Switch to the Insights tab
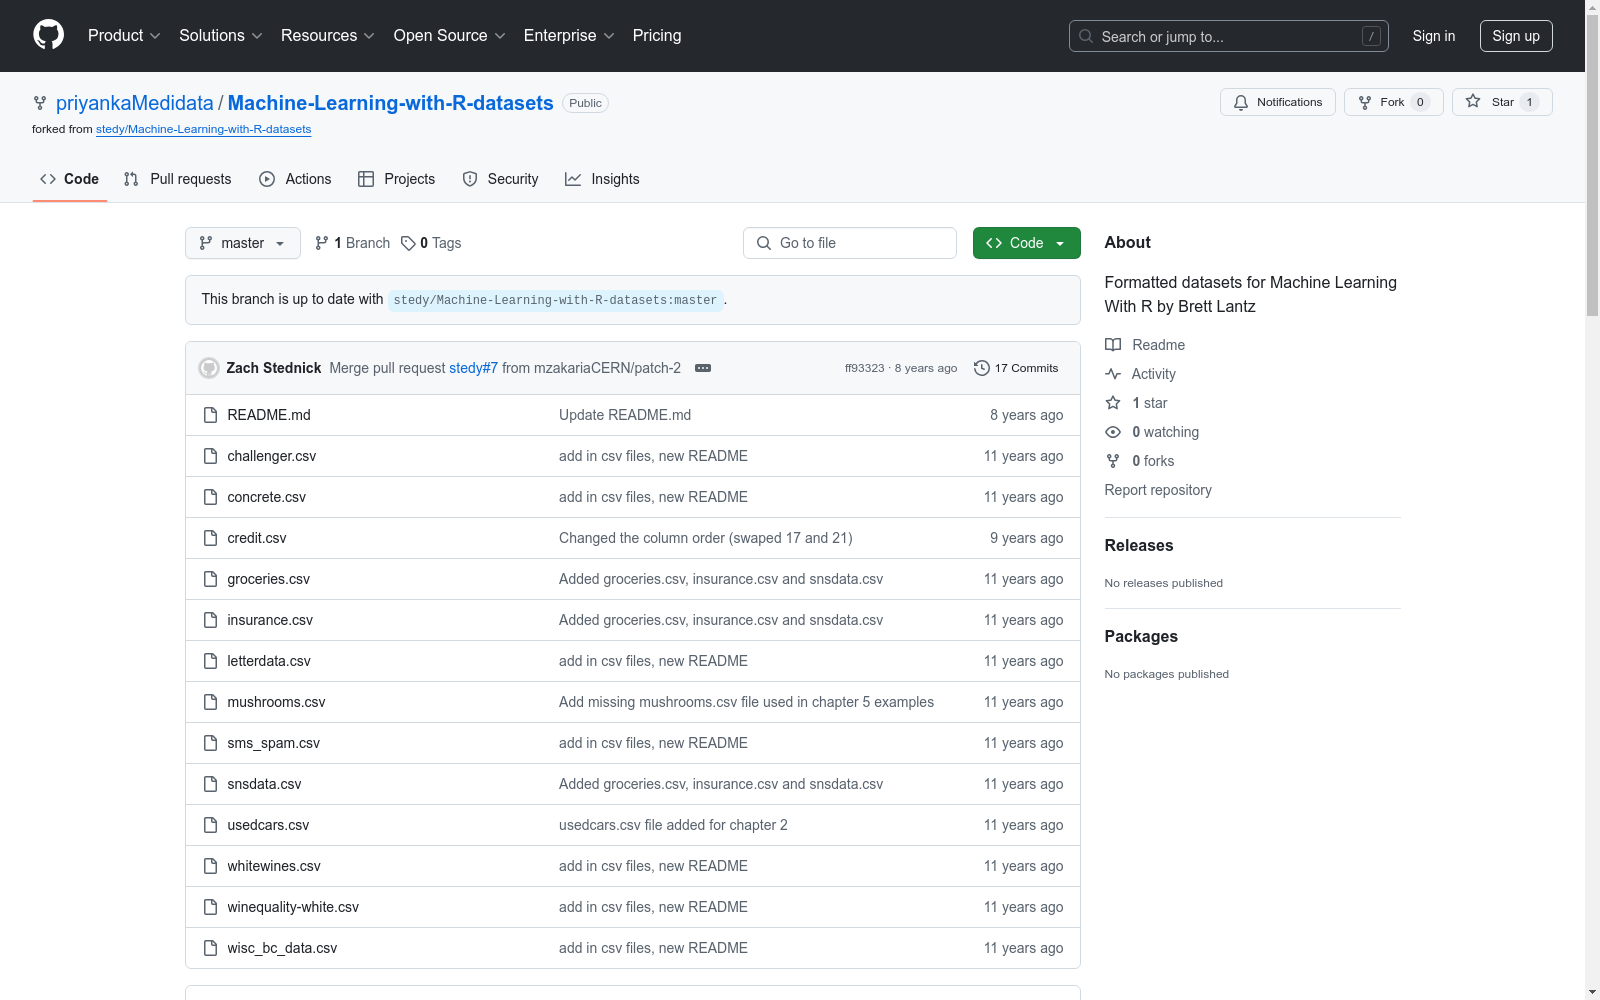 602,179
